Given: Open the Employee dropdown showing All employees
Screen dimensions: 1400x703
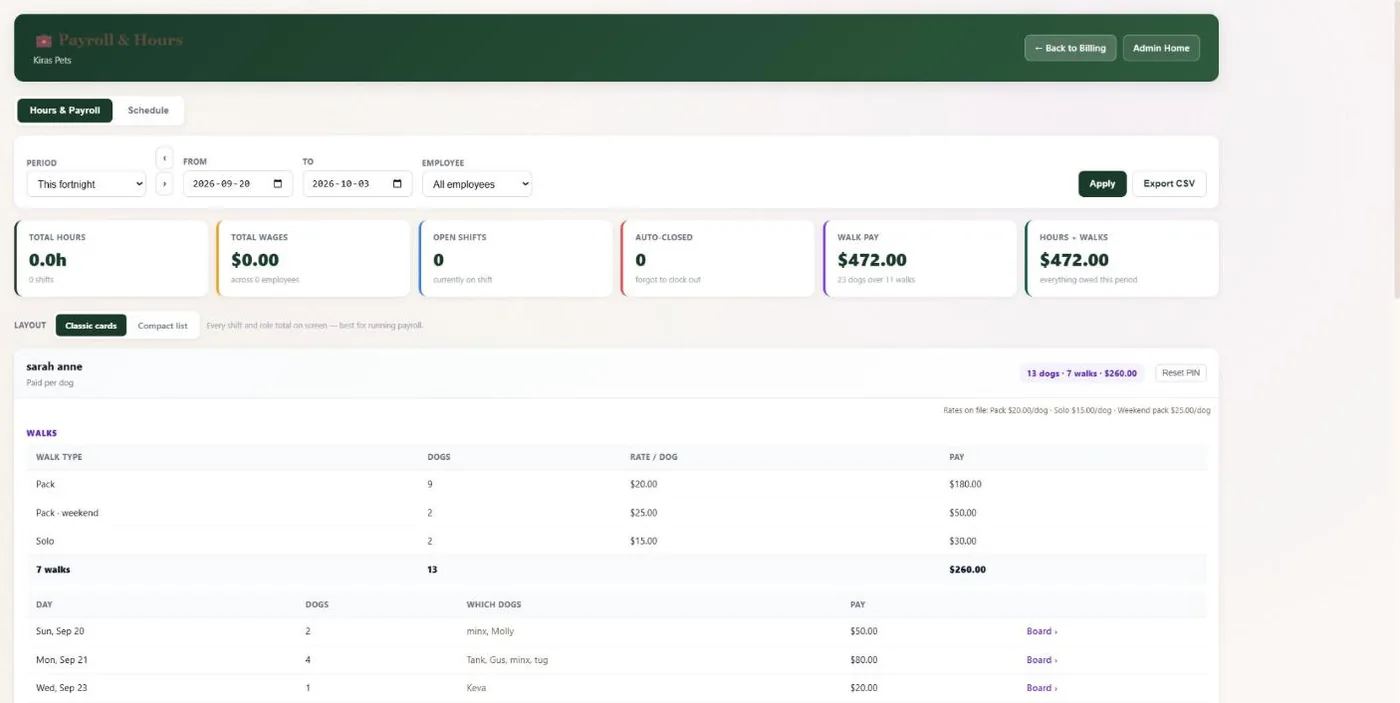Looking at the screenshot, I should point(477,184).
